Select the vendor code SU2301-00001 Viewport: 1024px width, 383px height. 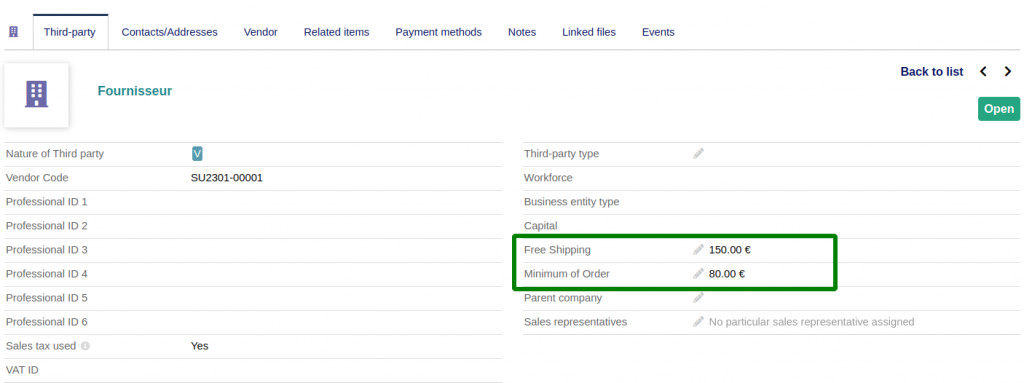(x=227, y=178)
